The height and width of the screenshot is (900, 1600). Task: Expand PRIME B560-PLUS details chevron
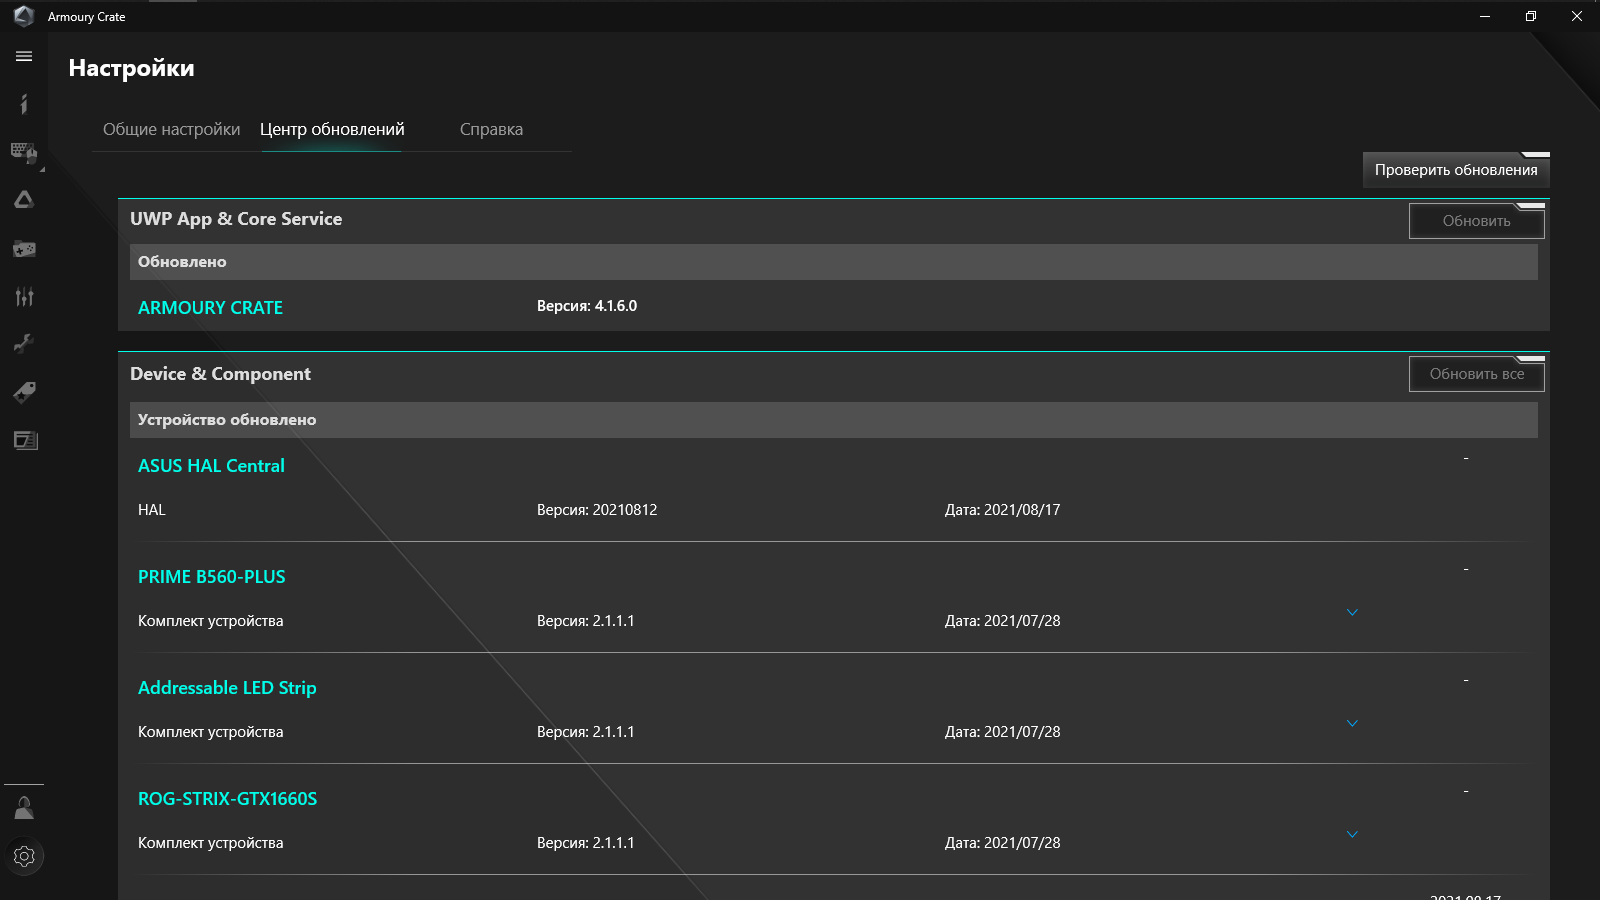click(x=1352, y=612)
